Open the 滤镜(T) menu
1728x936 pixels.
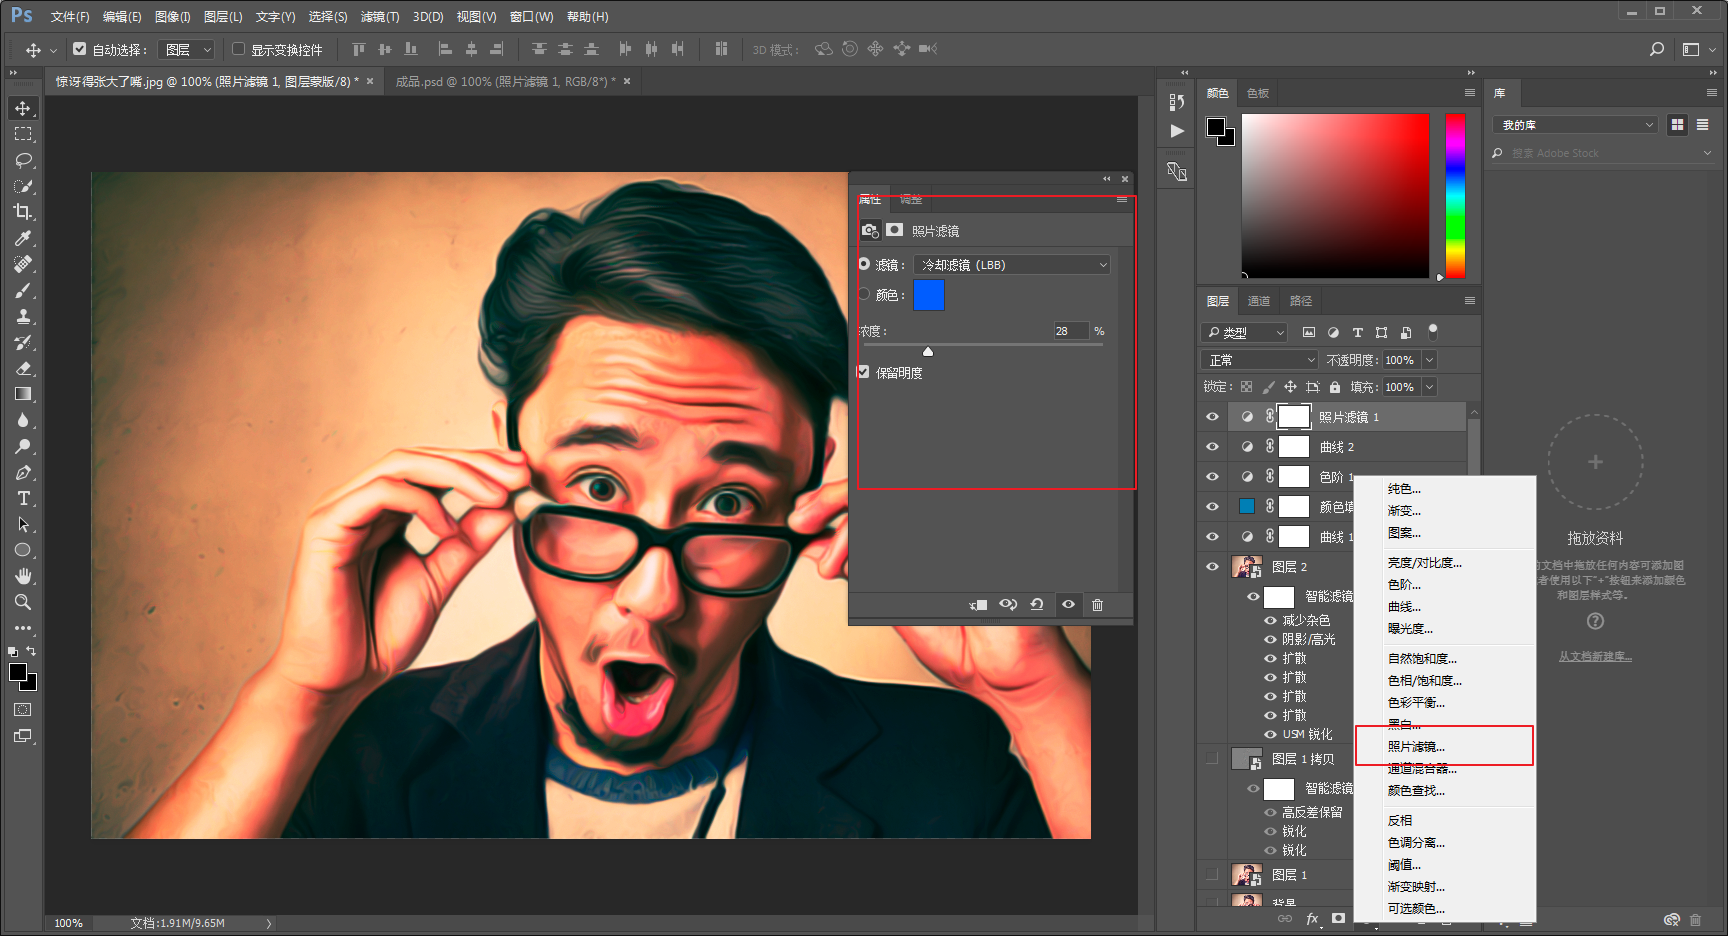pos(380,17)
